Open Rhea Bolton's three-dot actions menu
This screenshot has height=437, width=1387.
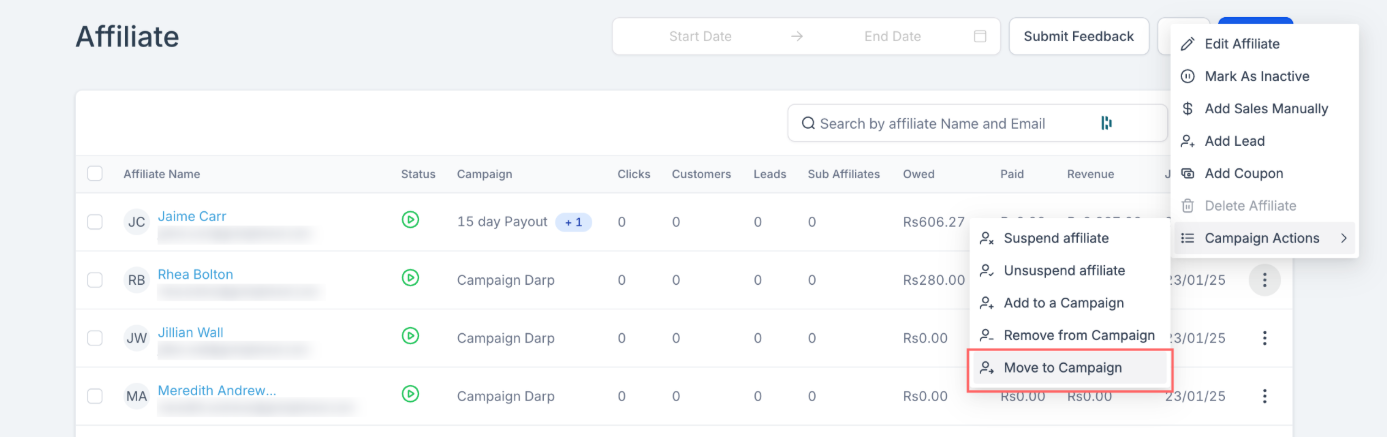1264,280
